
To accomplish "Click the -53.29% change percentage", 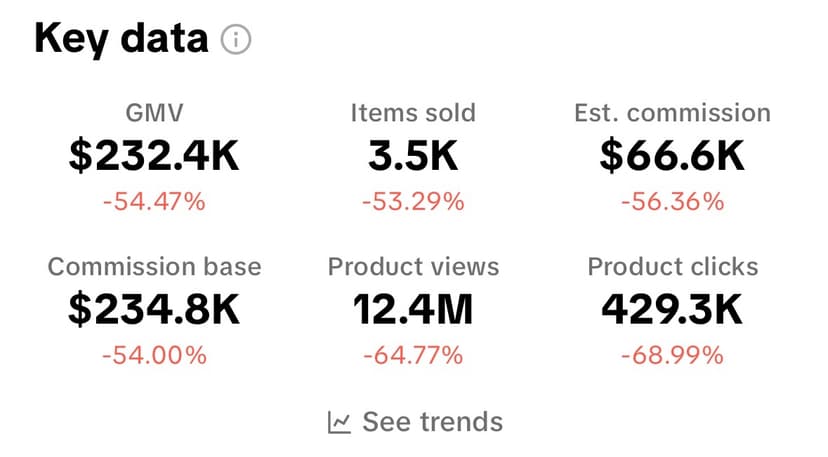I will coord(413,201).
